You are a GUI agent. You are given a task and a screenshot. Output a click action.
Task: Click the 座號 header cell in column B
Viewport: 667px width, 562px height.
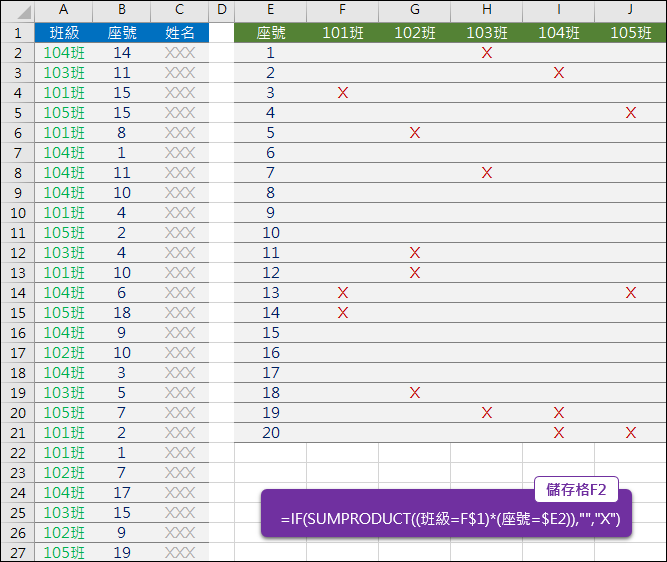coord(122,33)
